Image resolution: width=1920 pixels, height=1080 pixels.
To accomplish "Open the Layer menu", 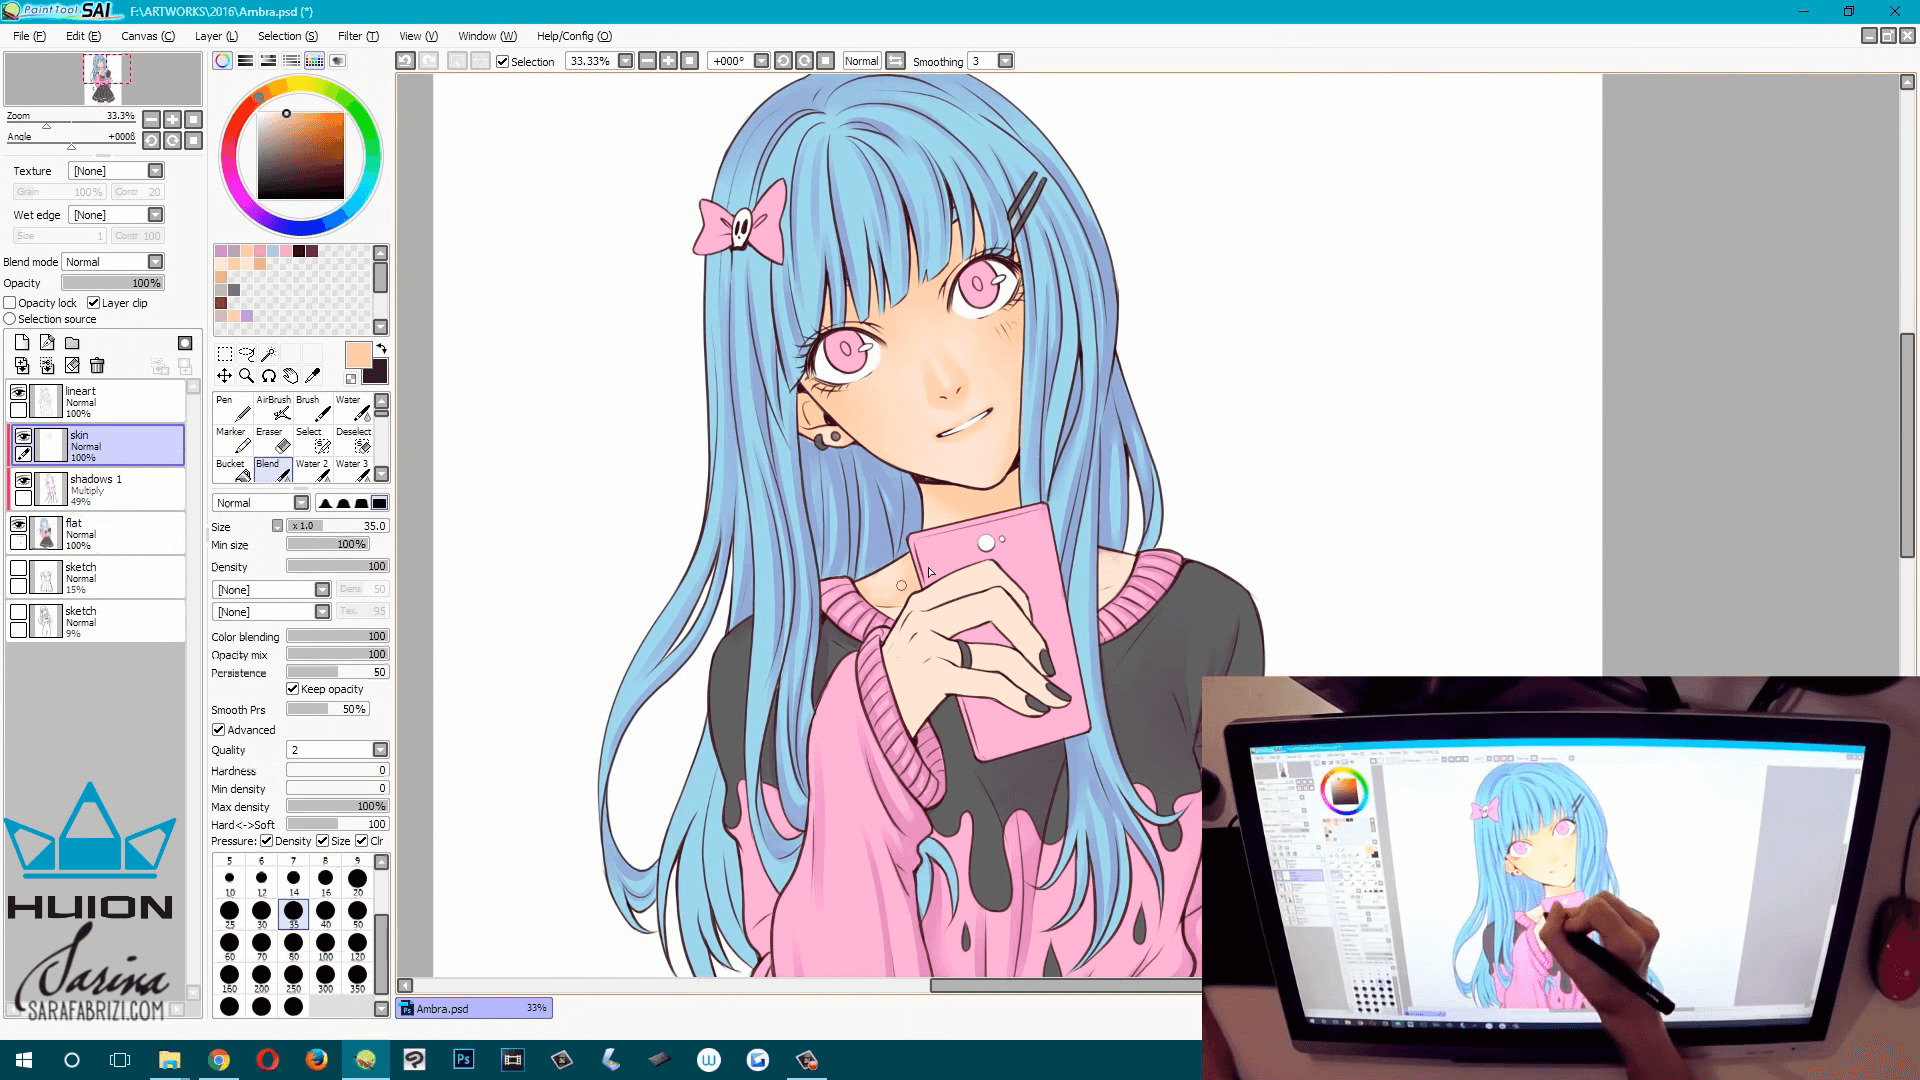I will (x=216, y=36).
